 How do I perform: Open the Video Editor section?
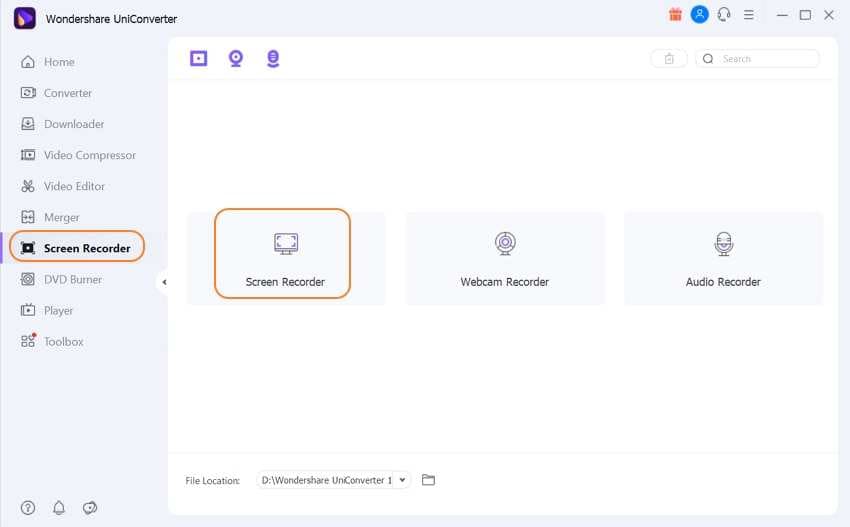coord(63,186)
